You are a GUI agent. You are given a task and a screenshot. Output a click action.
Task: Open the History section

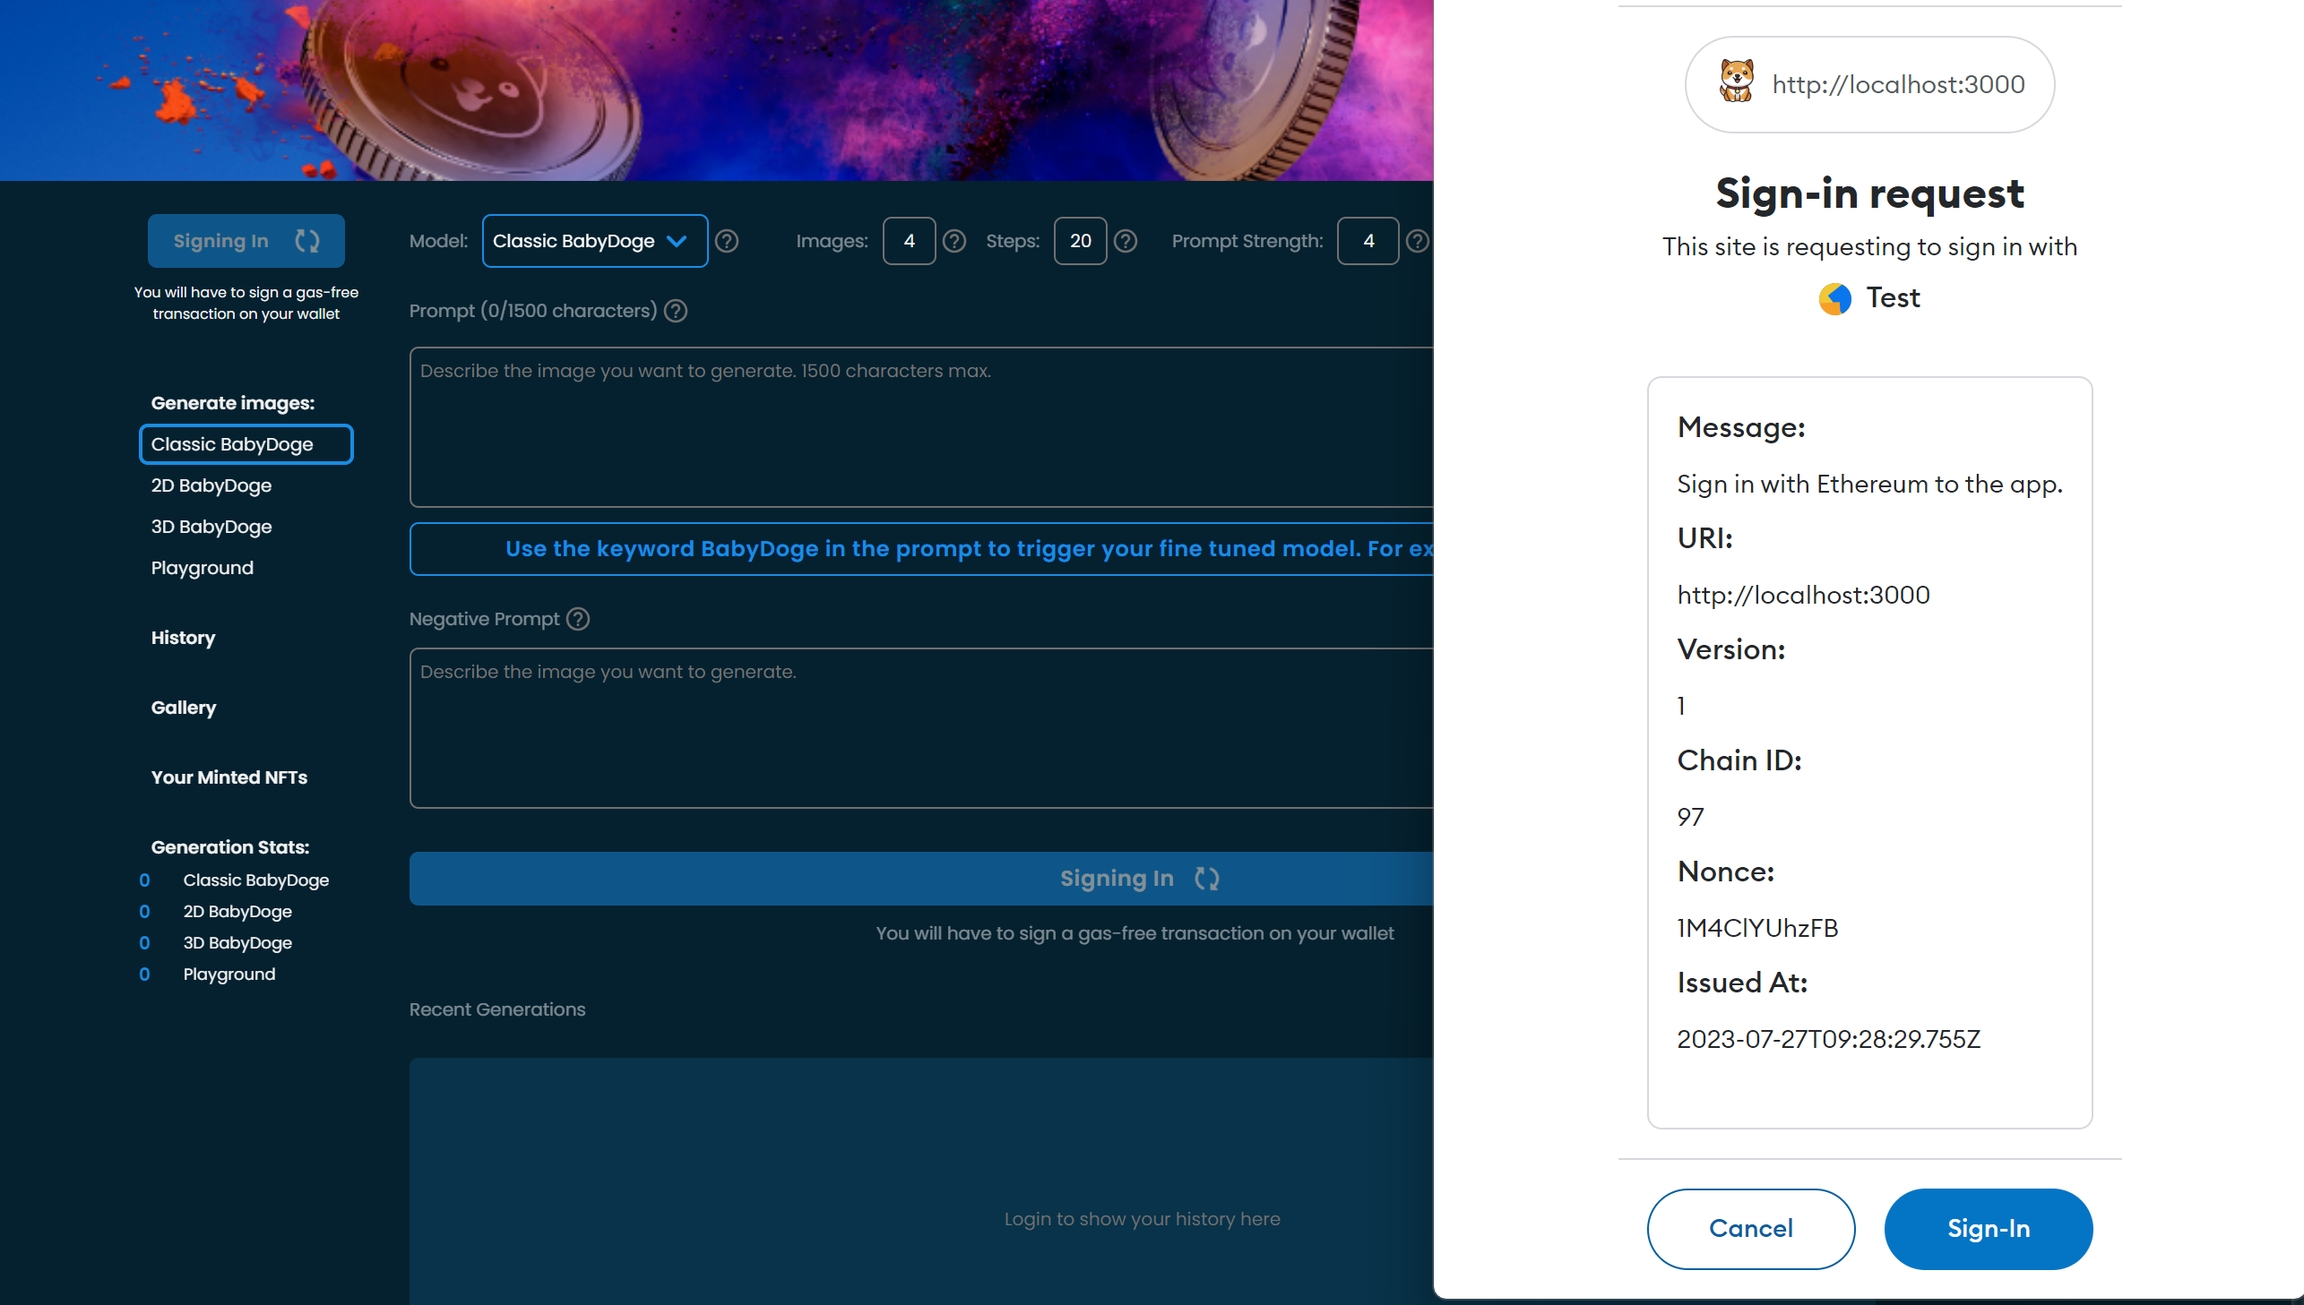[183, 638]
